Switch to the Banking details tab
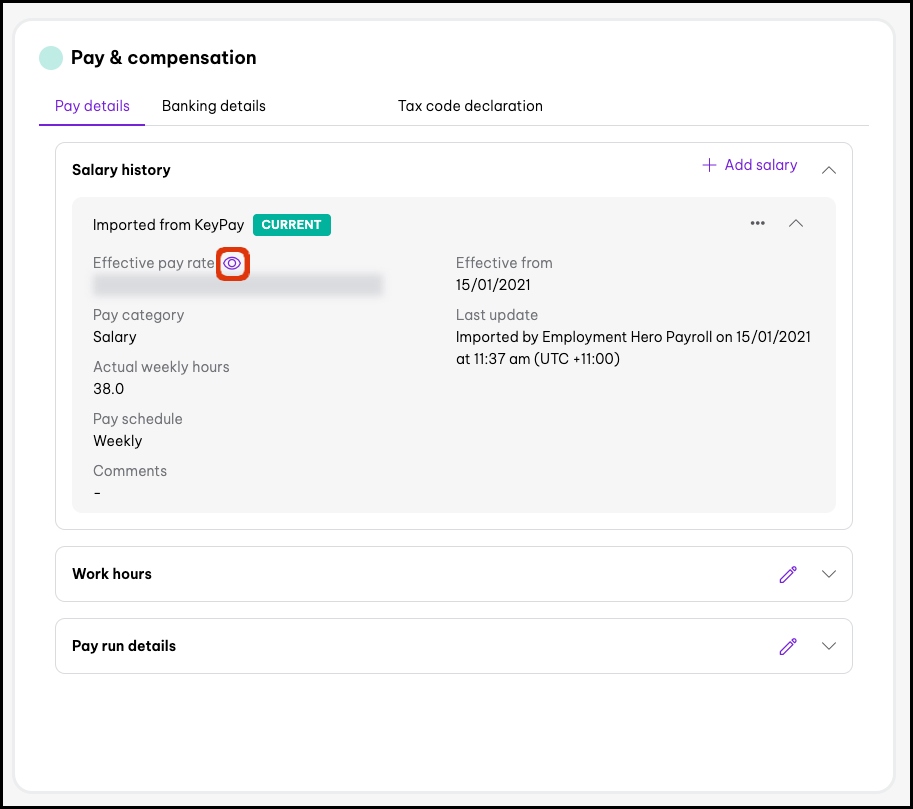The height and width of the screenshot is (809, 913). click(x=214, y=106)
